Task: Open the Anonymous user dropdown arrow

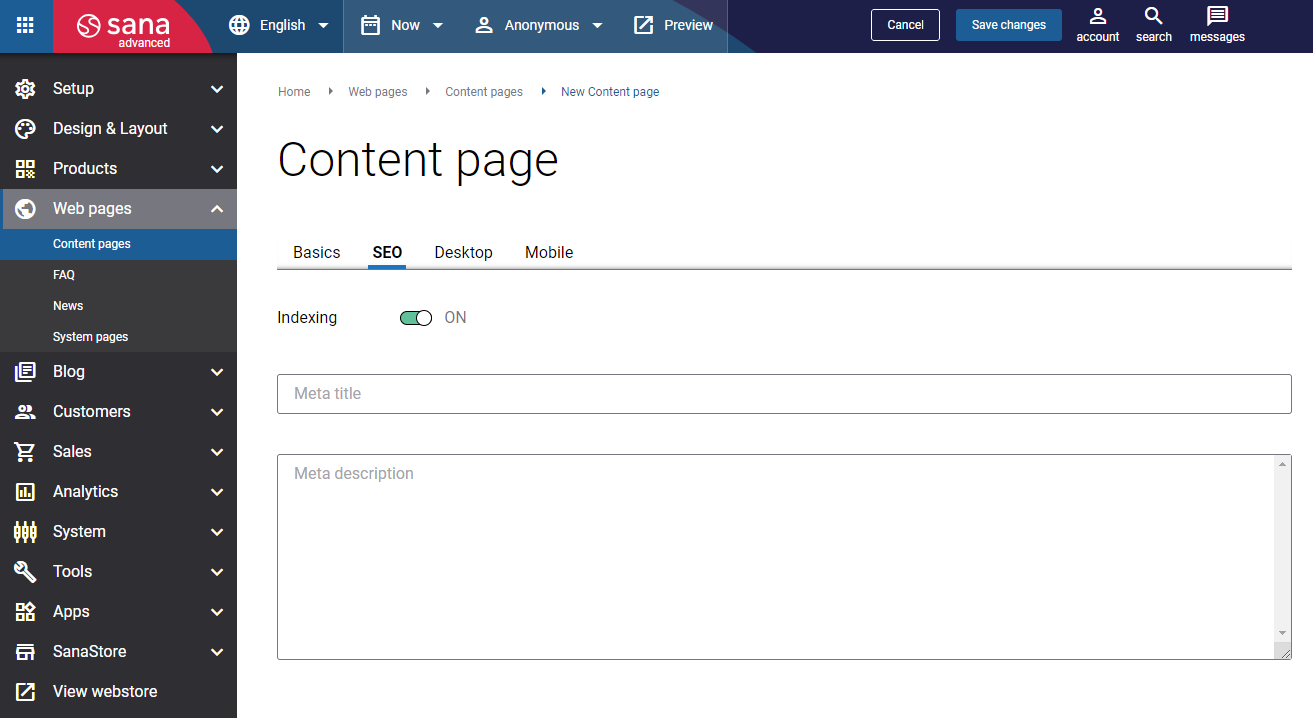Action: [597, 26]
